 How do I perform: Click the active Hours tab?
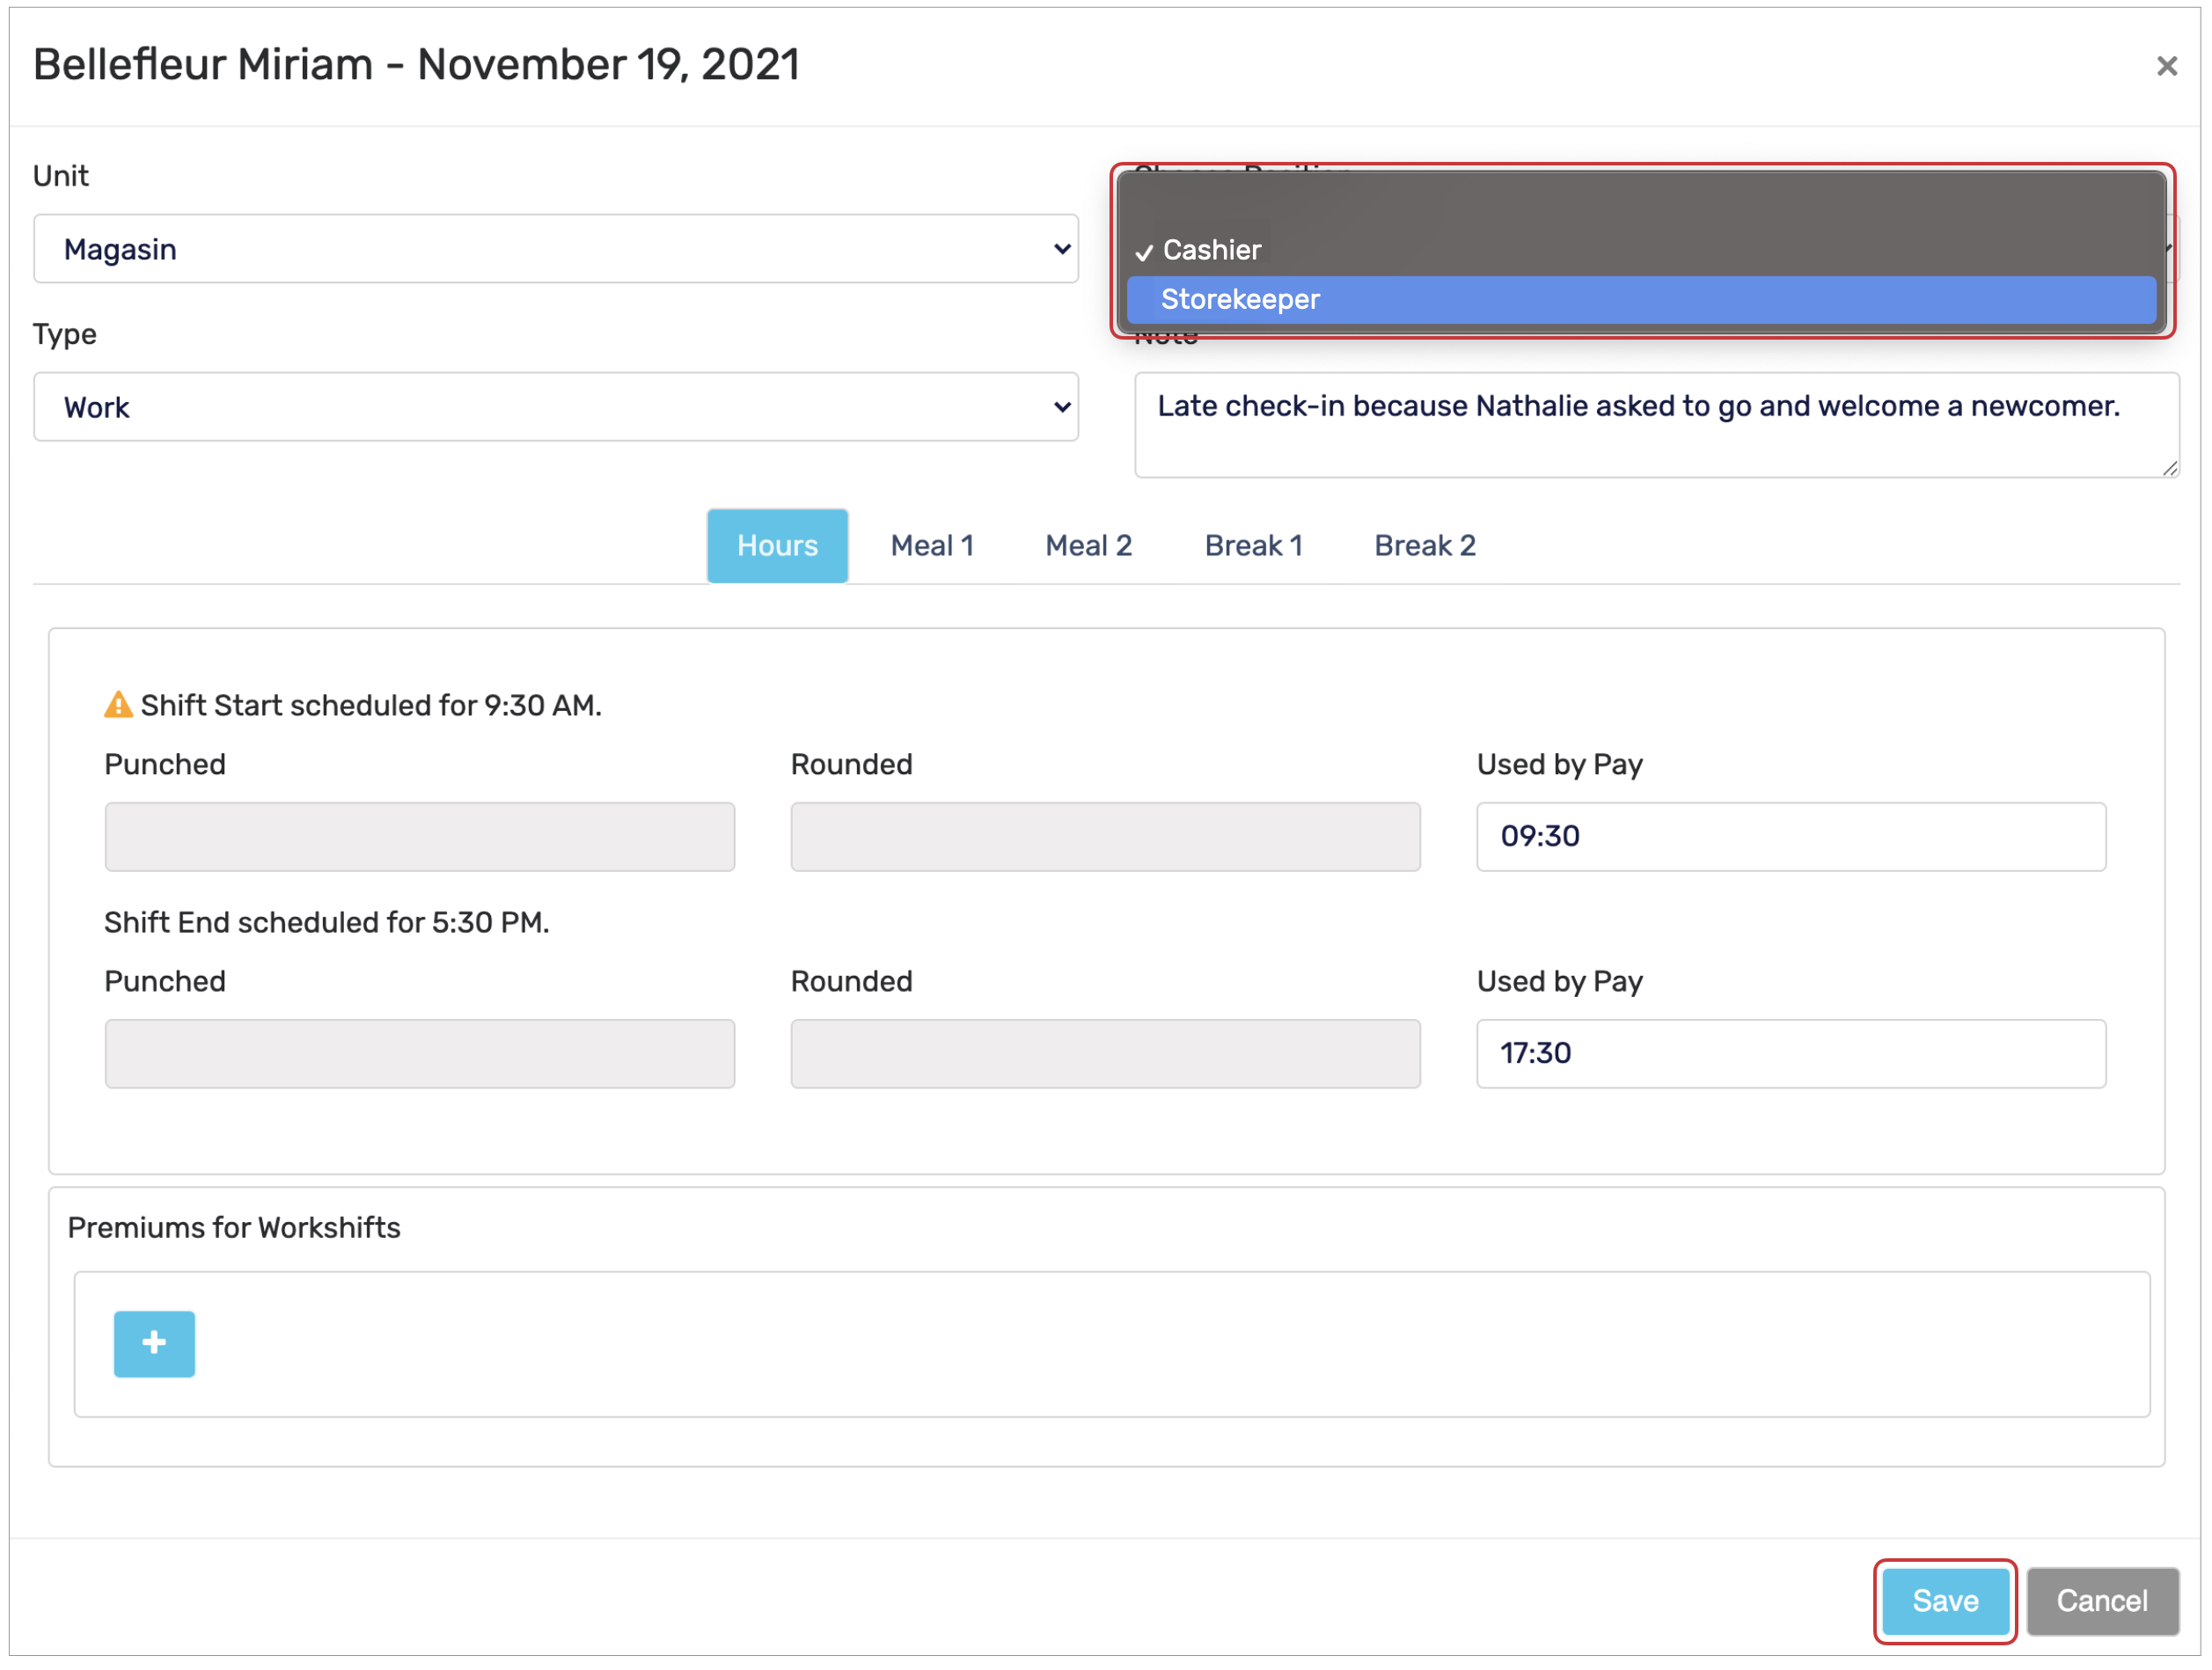[777, 546]
